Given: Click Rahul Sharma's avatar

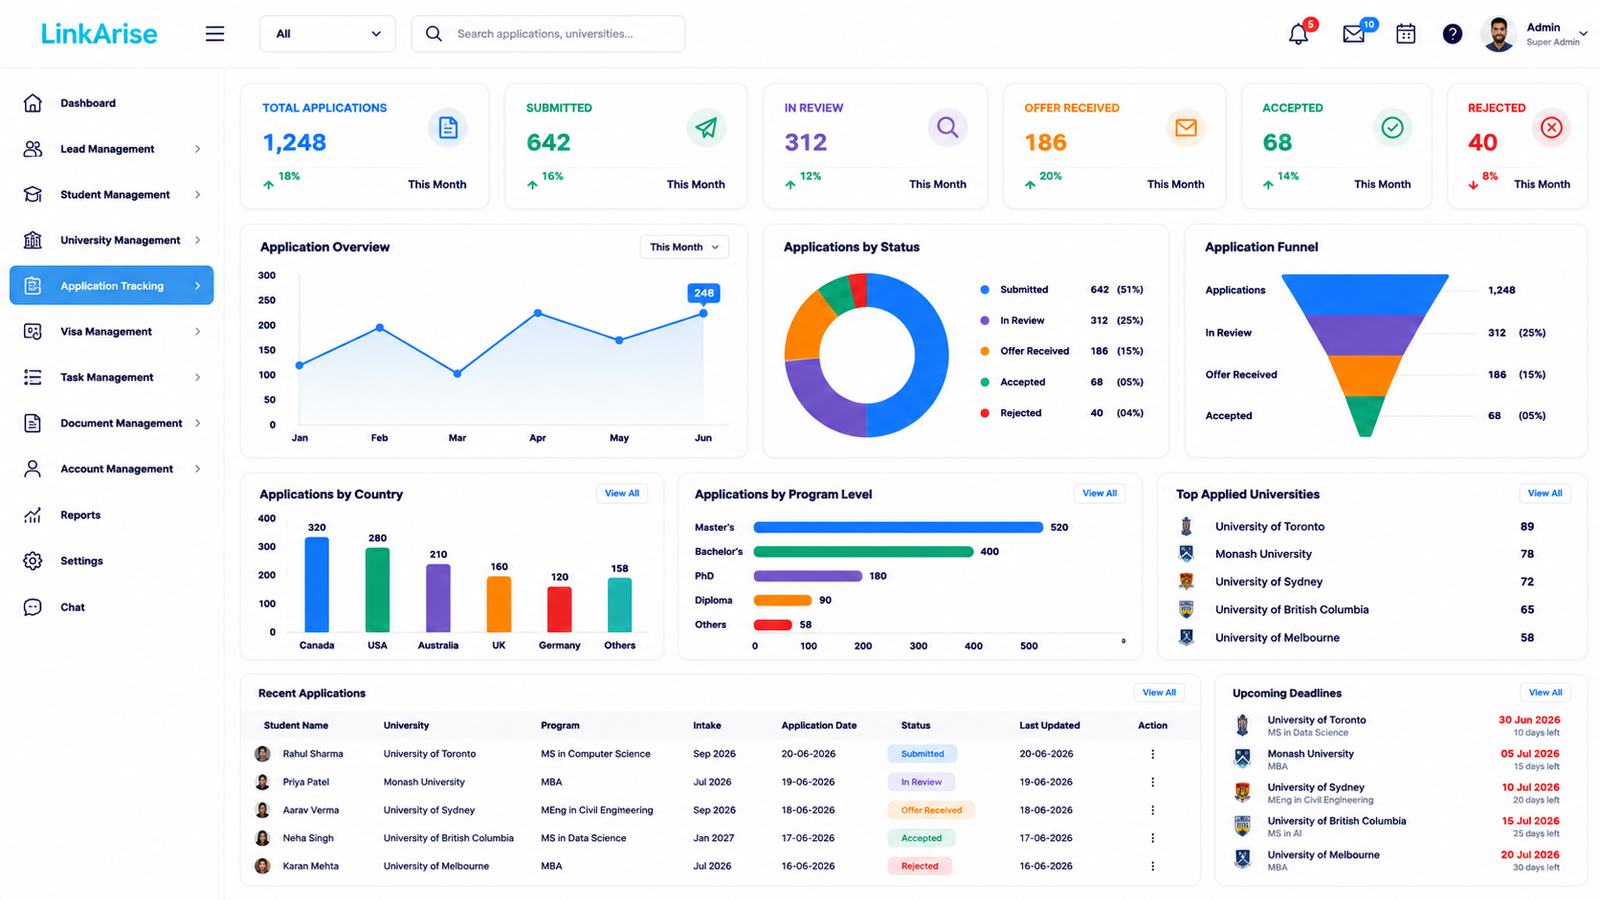Looking at the screenshot, I should [x=262, y=754].
